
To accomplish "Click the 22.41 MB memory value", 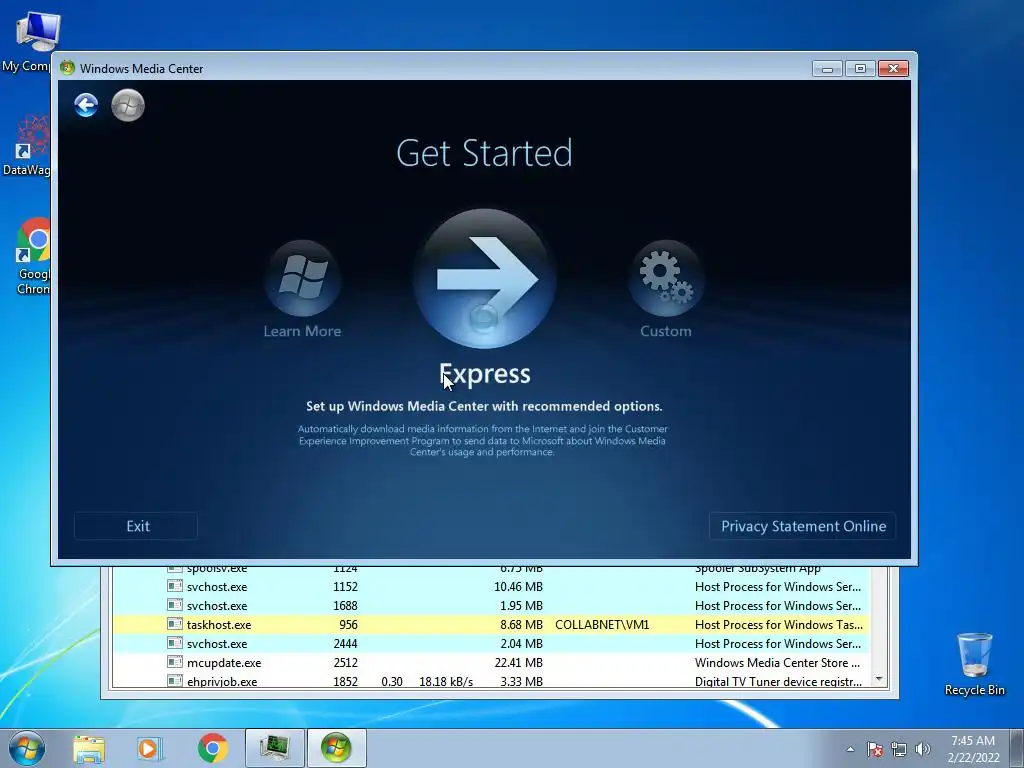I will point(519,663).
